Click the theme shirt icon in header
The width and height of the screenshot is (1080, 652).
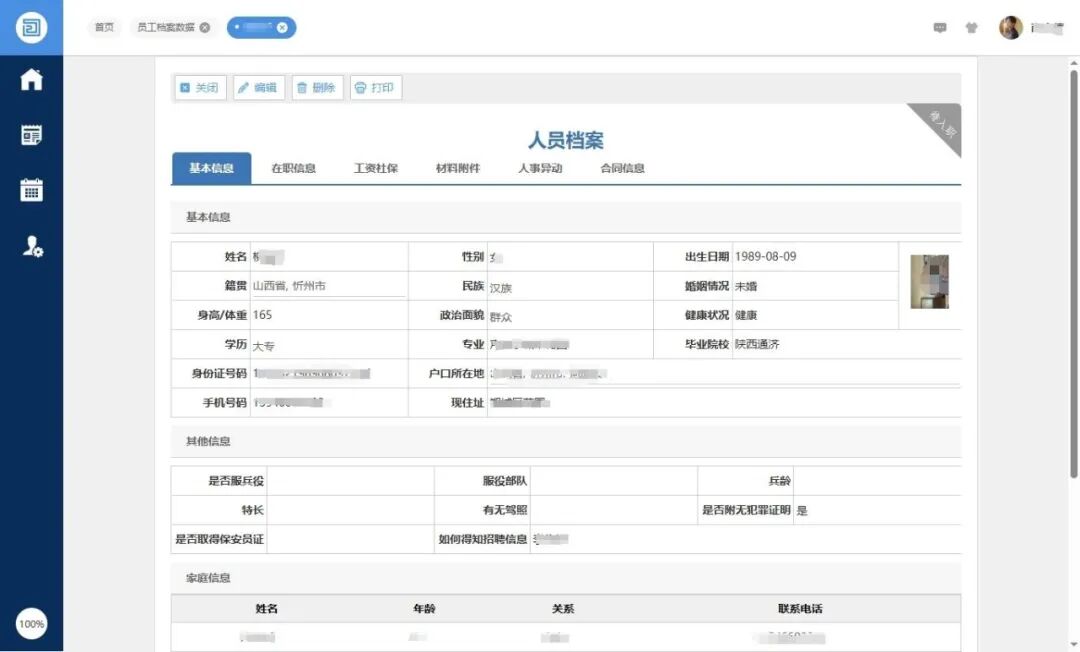(971, 28)
